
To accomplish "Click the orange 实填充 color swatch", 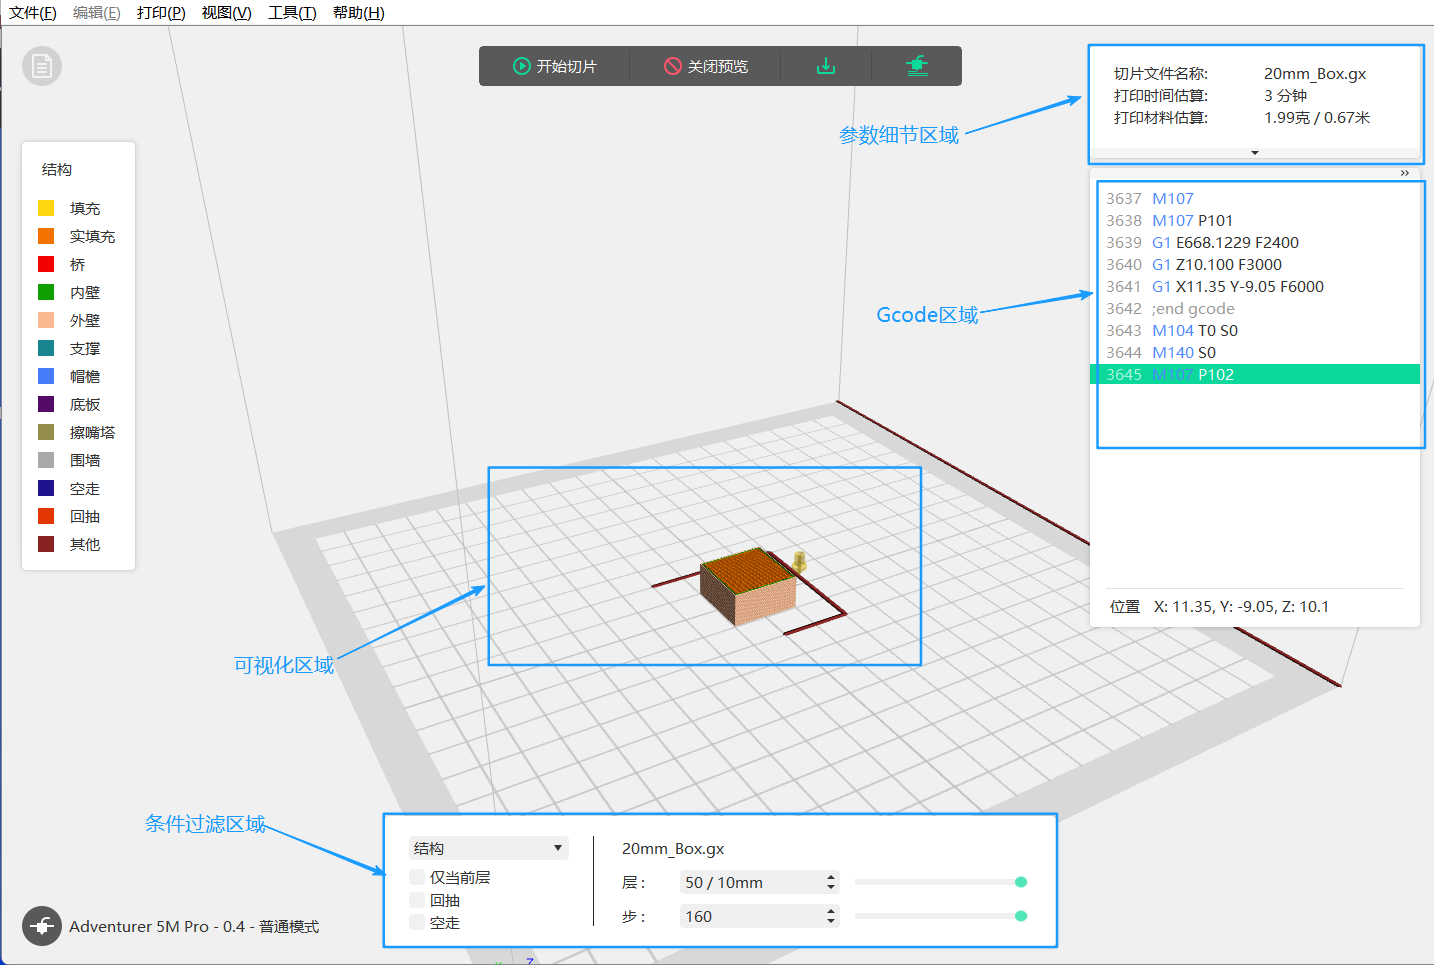I will coord(46,236).
